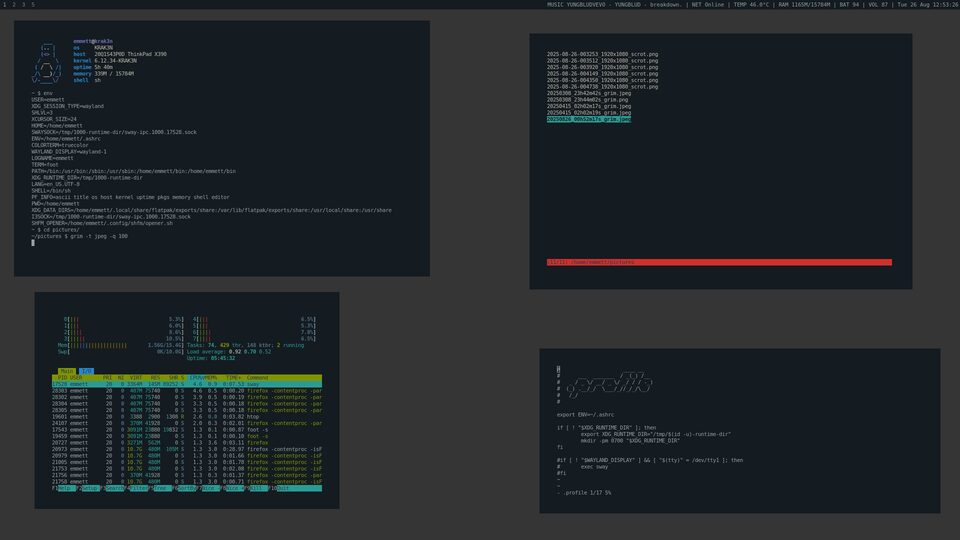Screen dimensions: 960x540
Task: Switch to workspace 2 in the bar
Action: tap(14, 4)
